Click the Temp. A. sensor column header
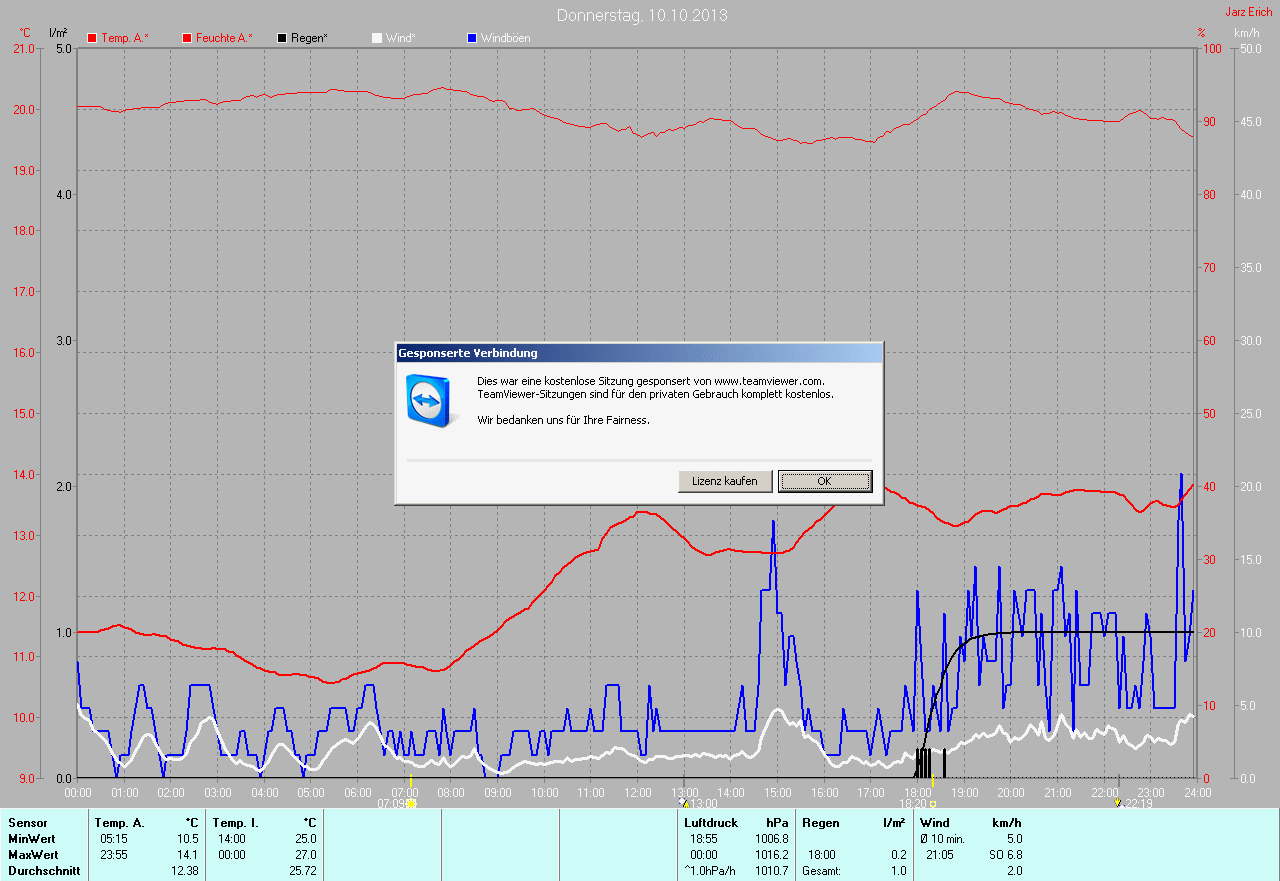 point(119,823)
